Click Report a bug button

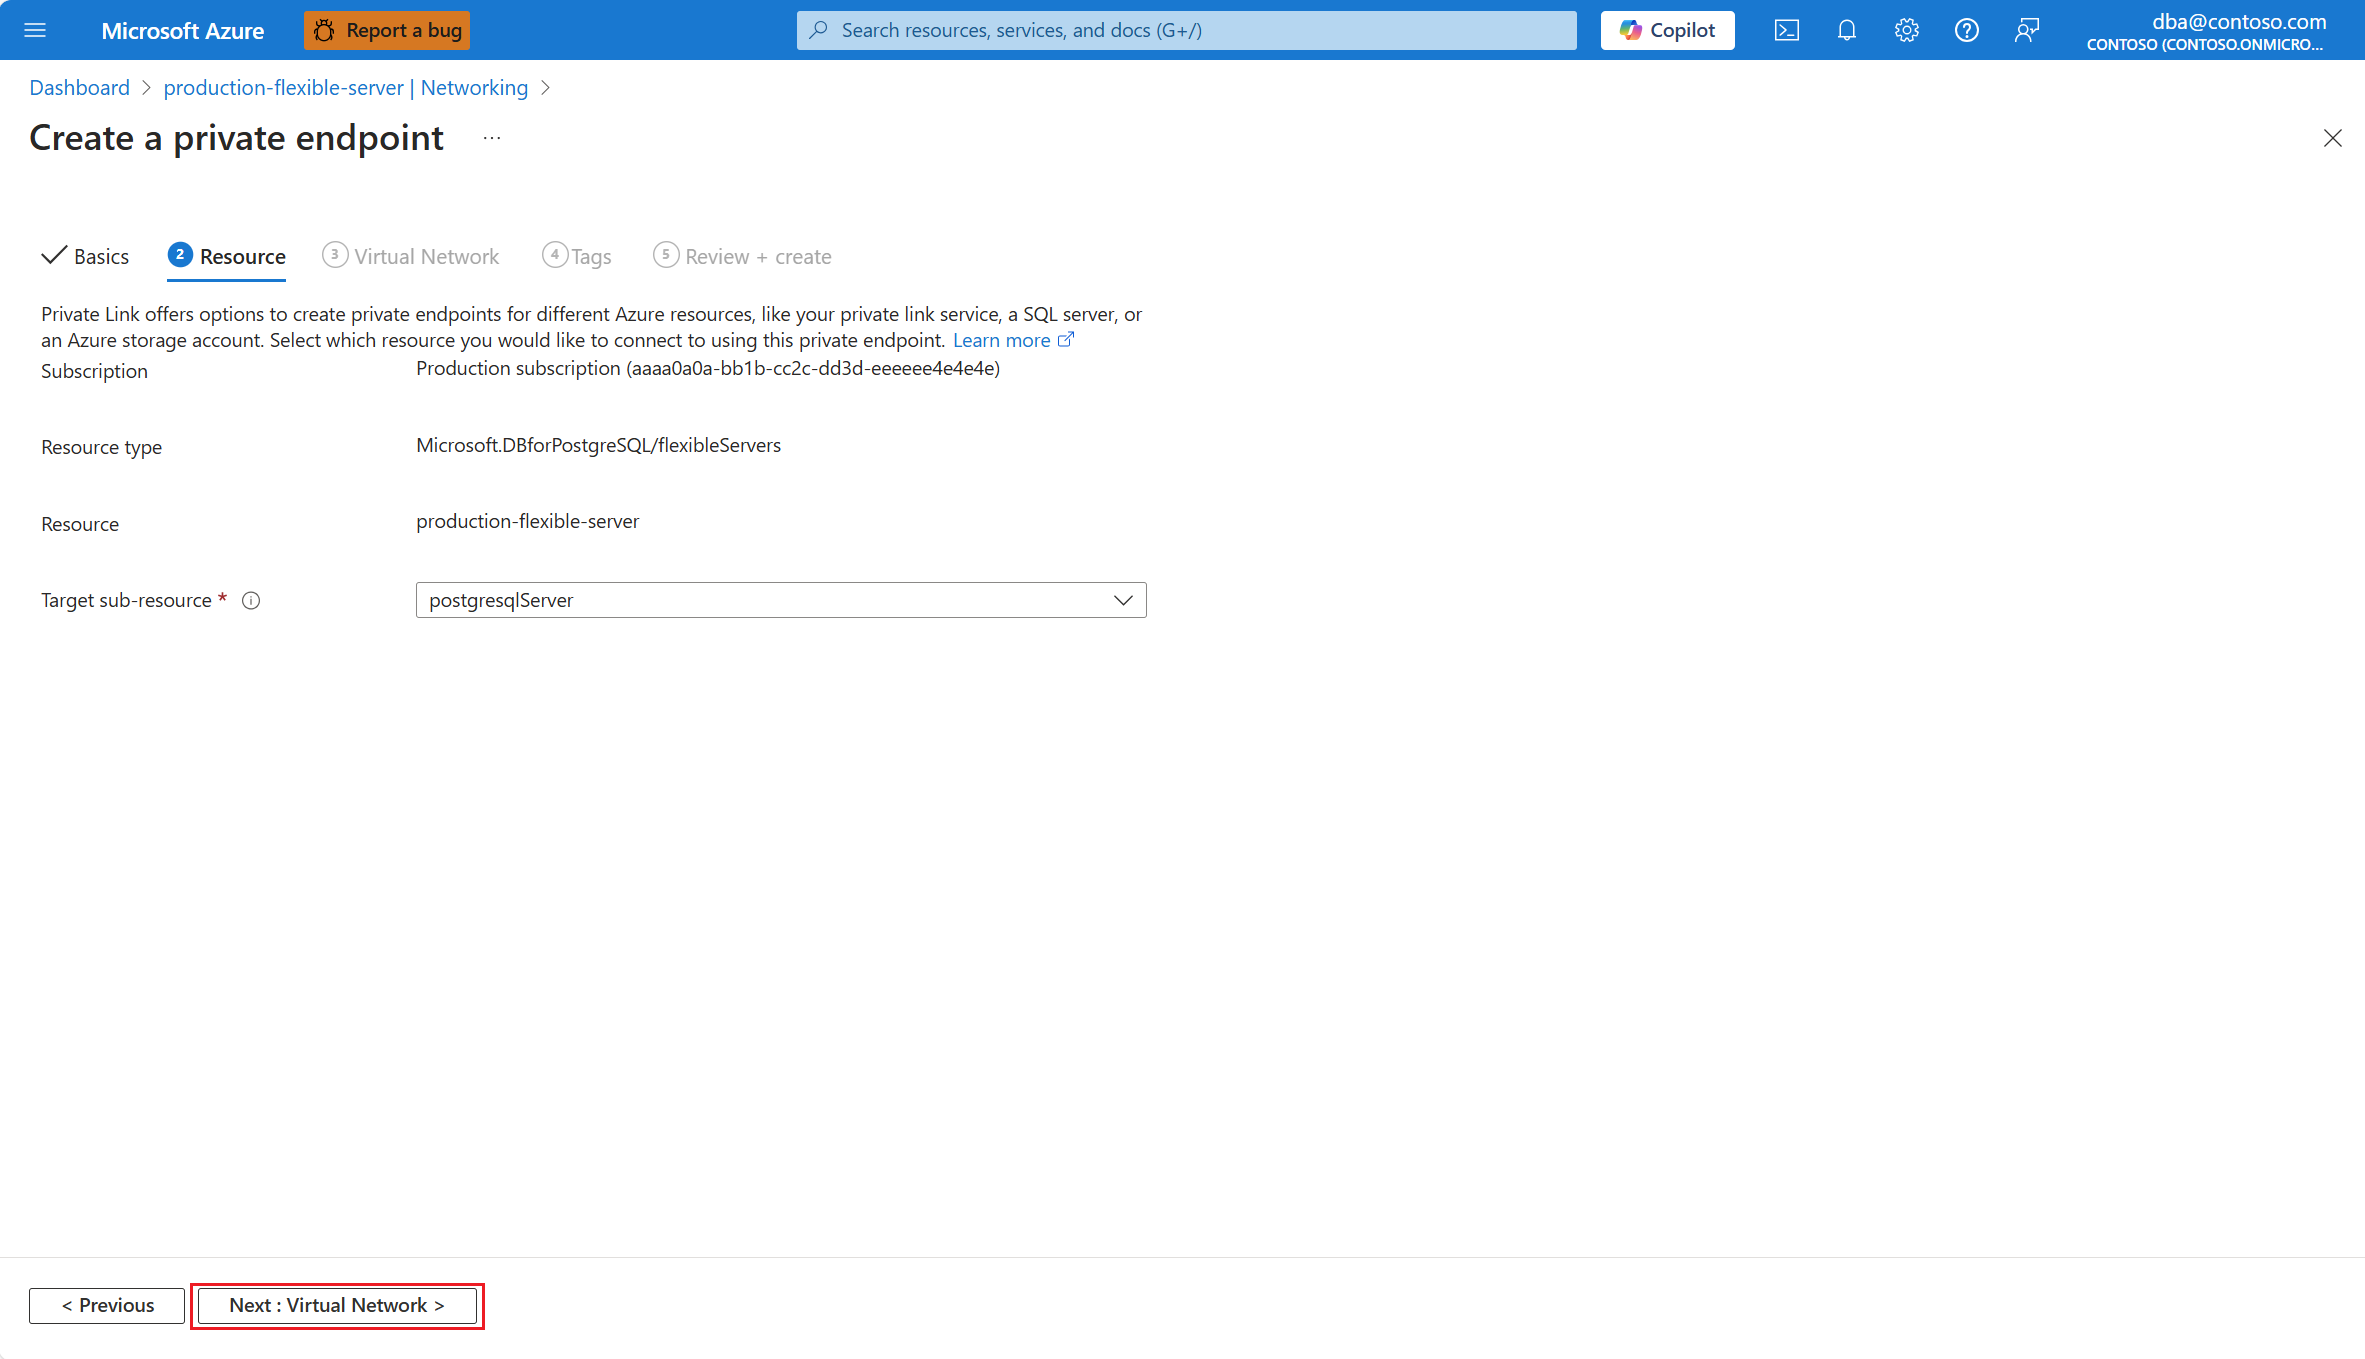click(x=387, y=30)
